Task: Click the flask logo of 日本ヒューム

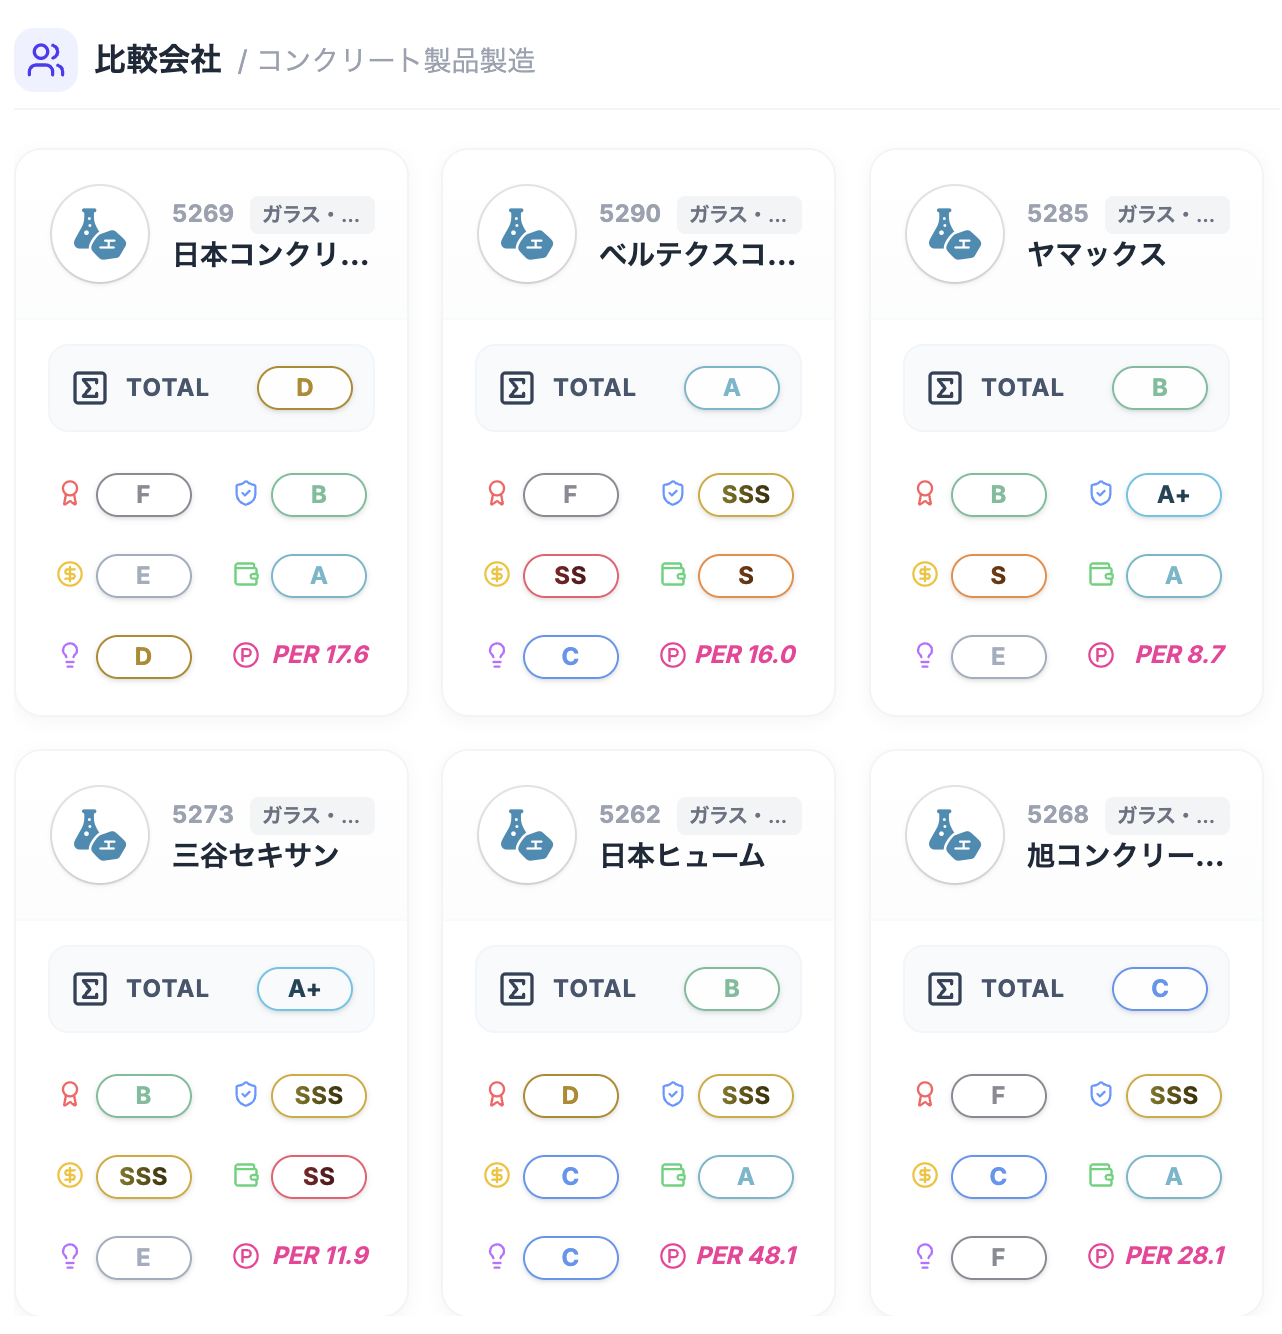Action: (527, 835)
